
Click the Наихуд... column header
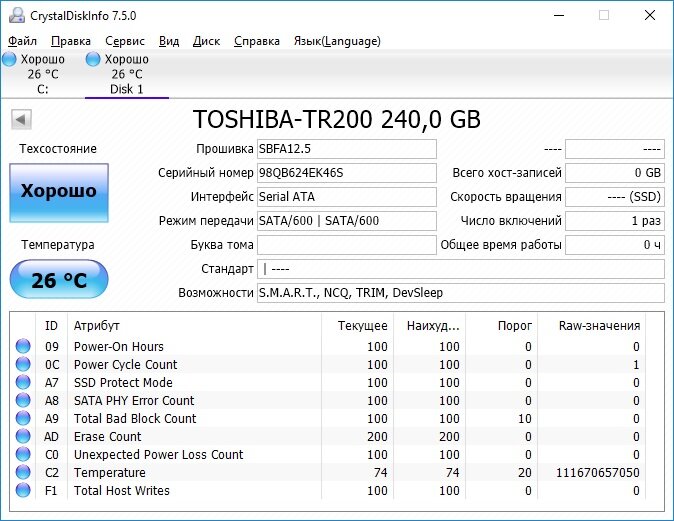click(x=429, y=326)
